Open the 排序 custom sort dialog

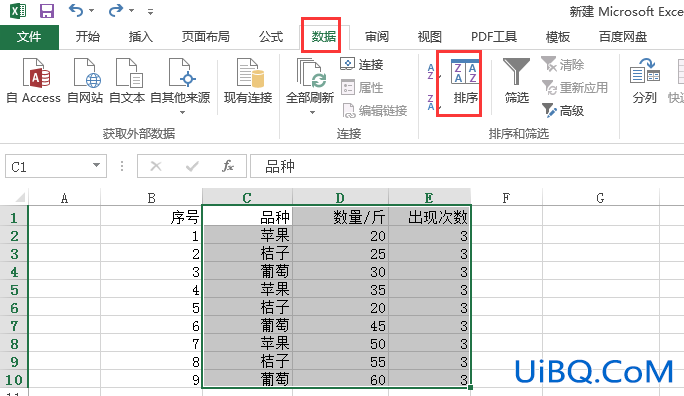[x=465, y=83]
